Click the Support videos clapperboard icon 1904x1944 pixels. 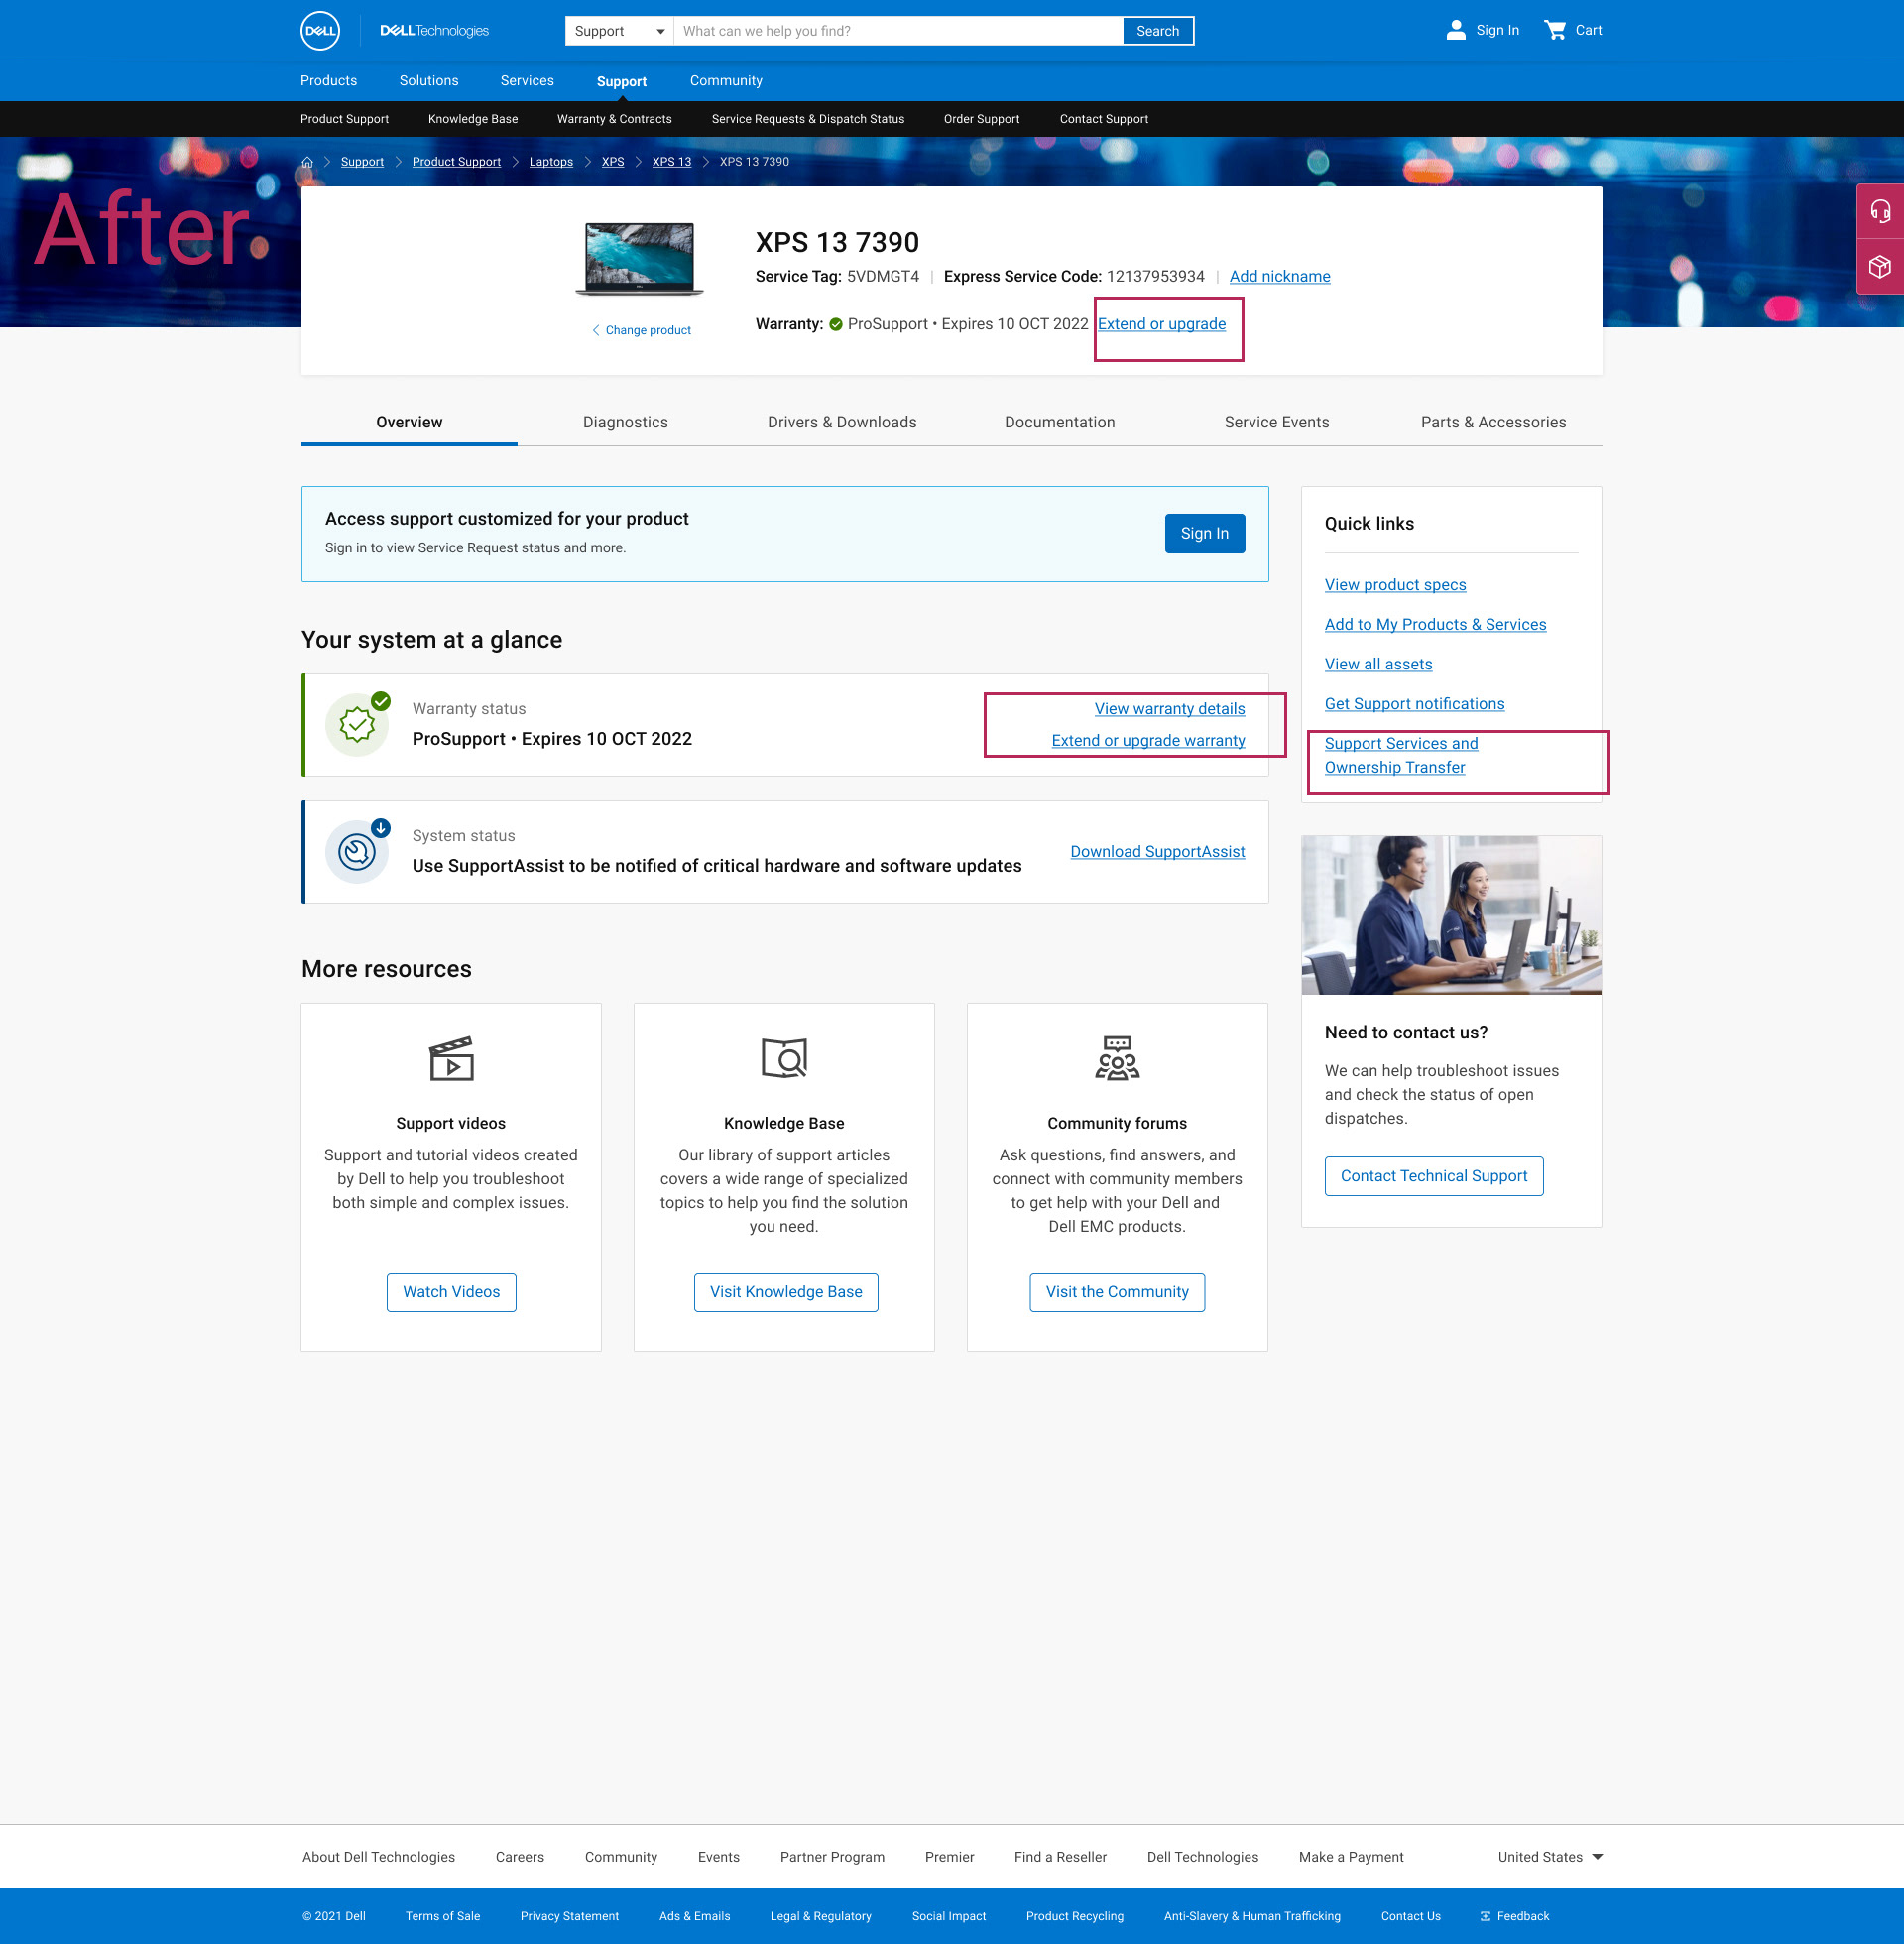[x=451, y=1058]
